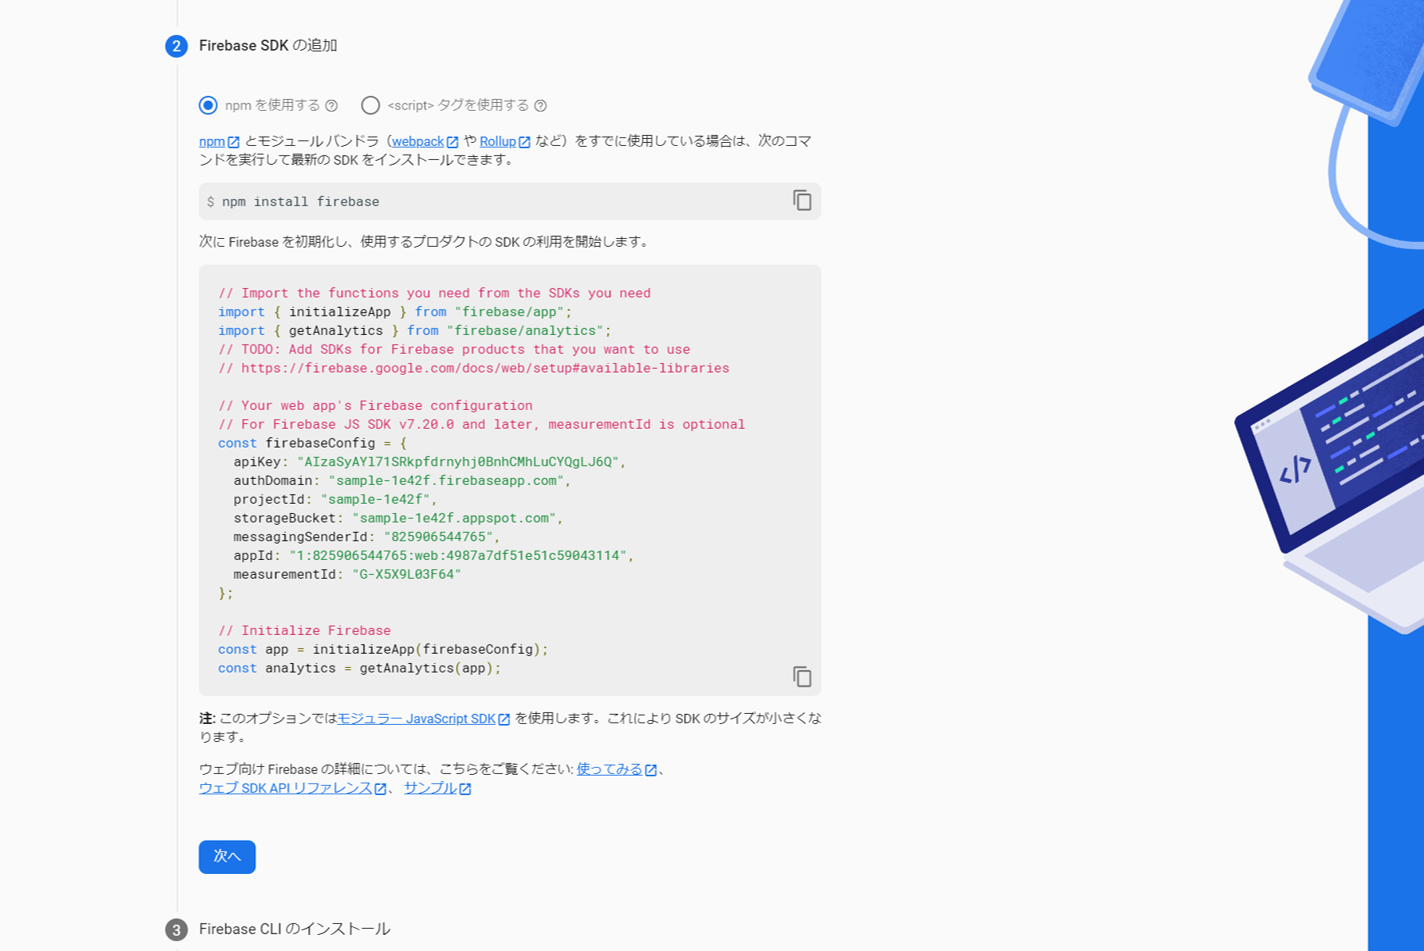Click the messagingSenderId value 825906544765
1424x951 pixels.
(x=438, y=537)
